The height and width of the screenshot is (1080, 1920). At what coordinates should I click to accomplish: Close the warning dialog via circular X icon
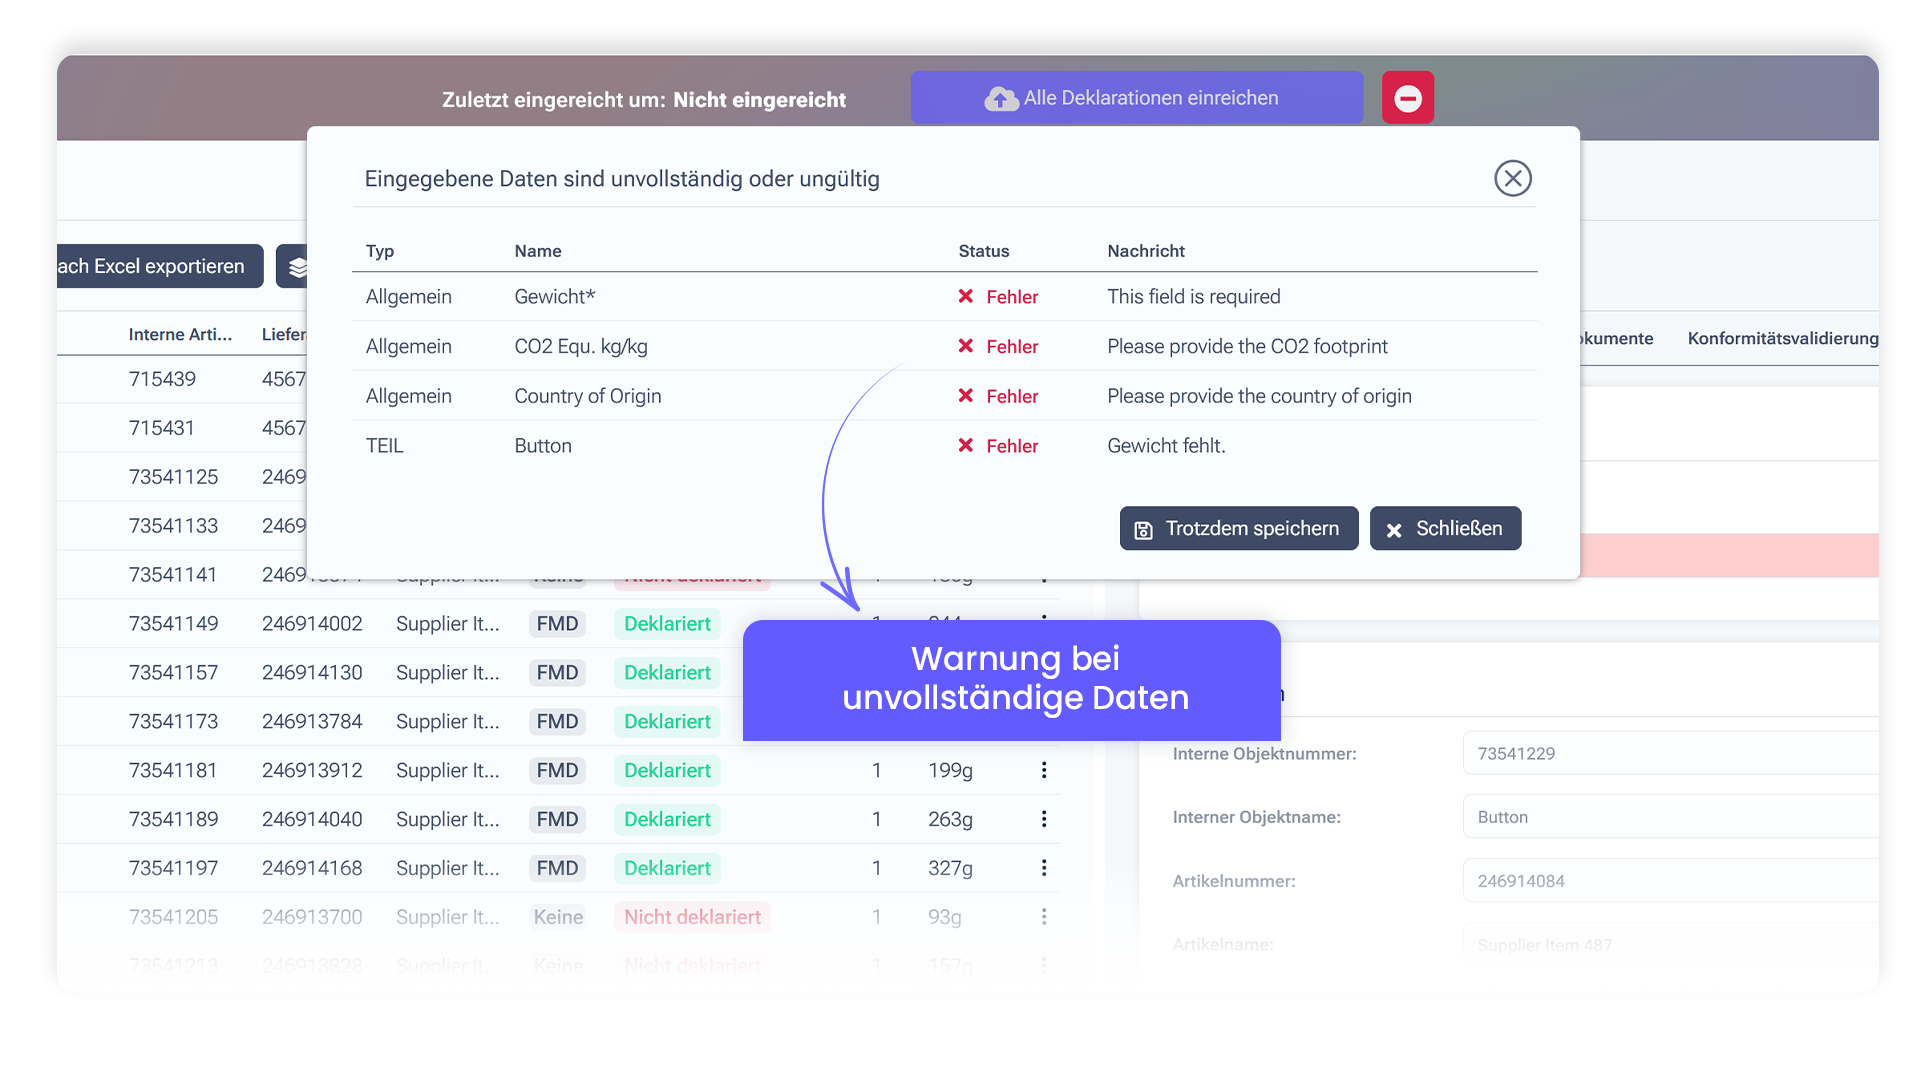point(1513,178)
